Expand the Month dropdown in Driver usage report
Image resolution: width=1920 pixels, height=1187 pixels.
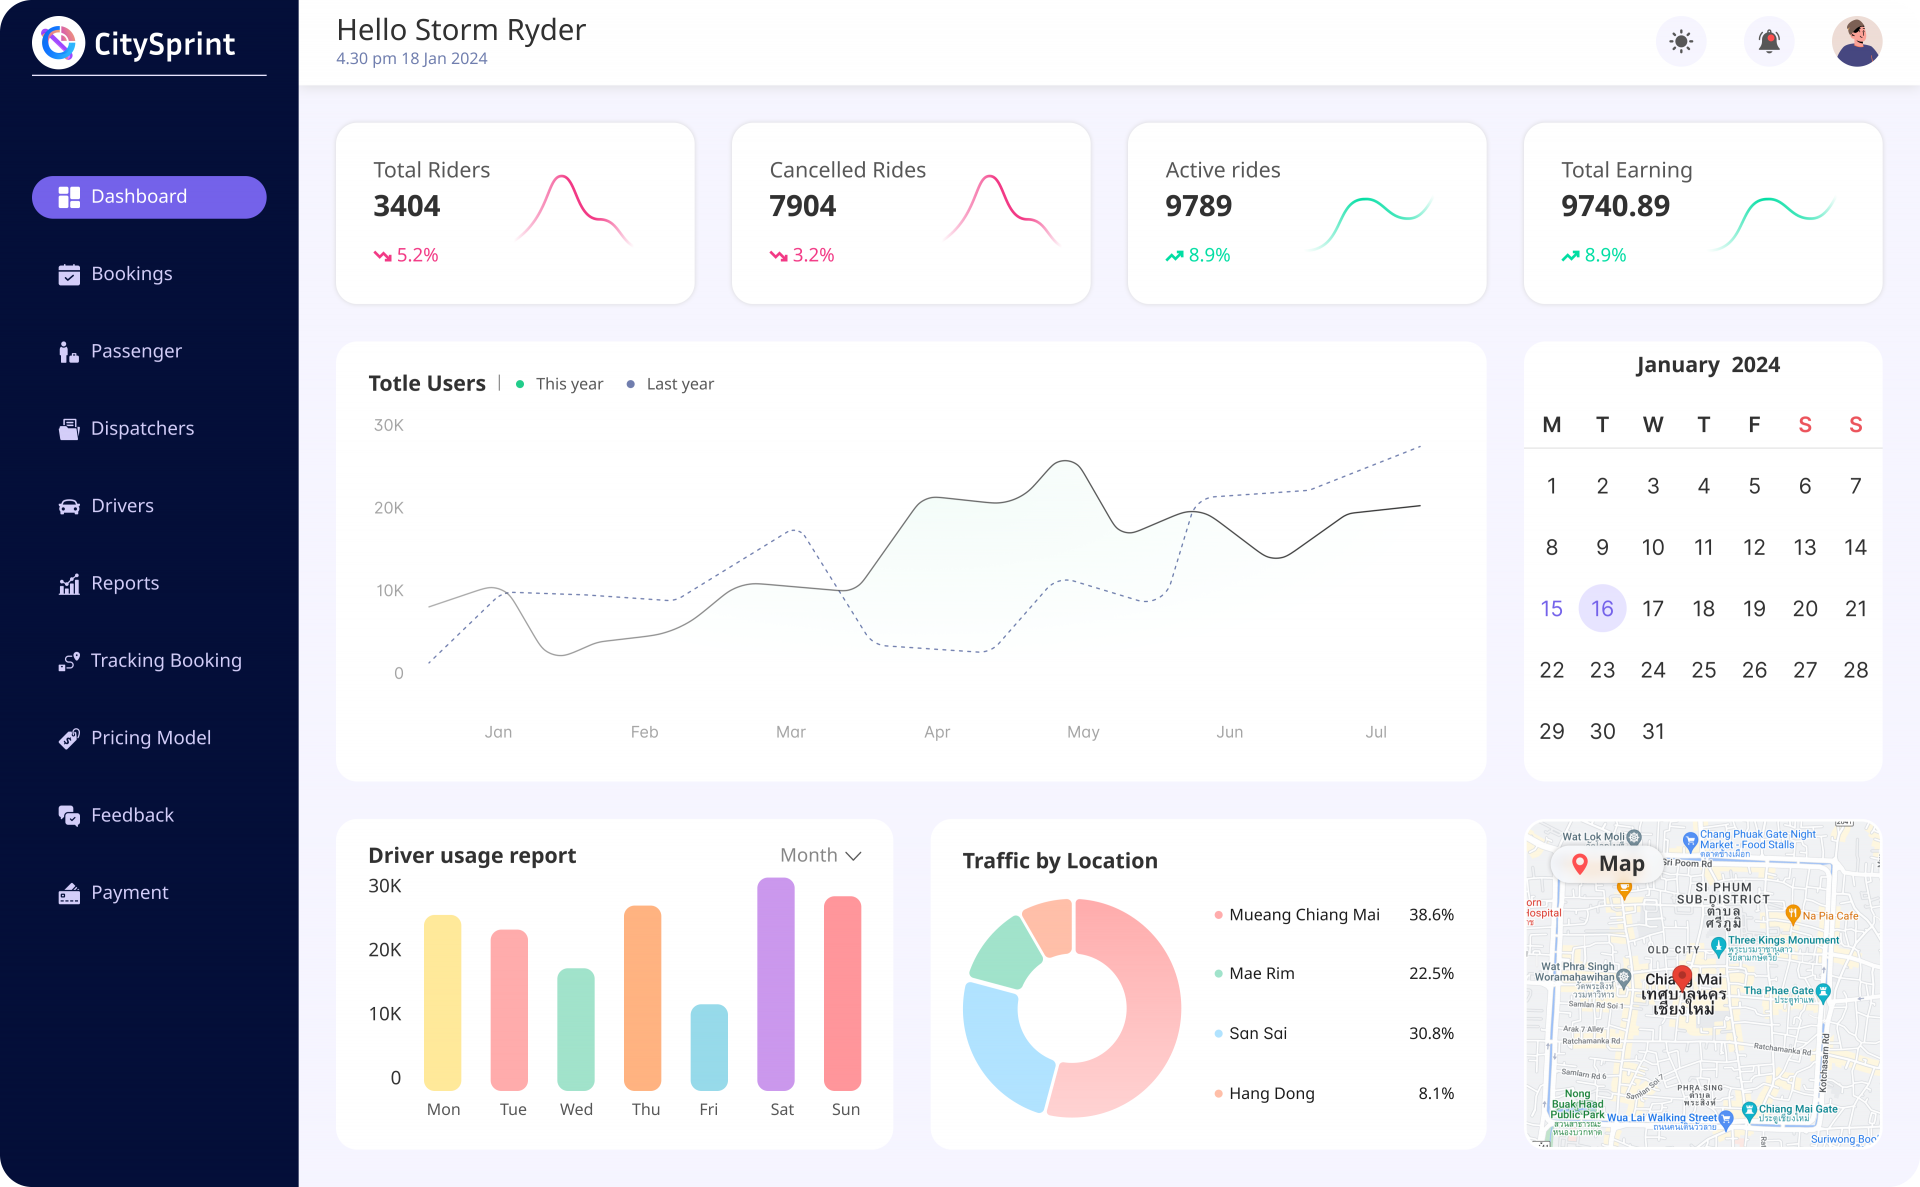click(x=820, y=855)
